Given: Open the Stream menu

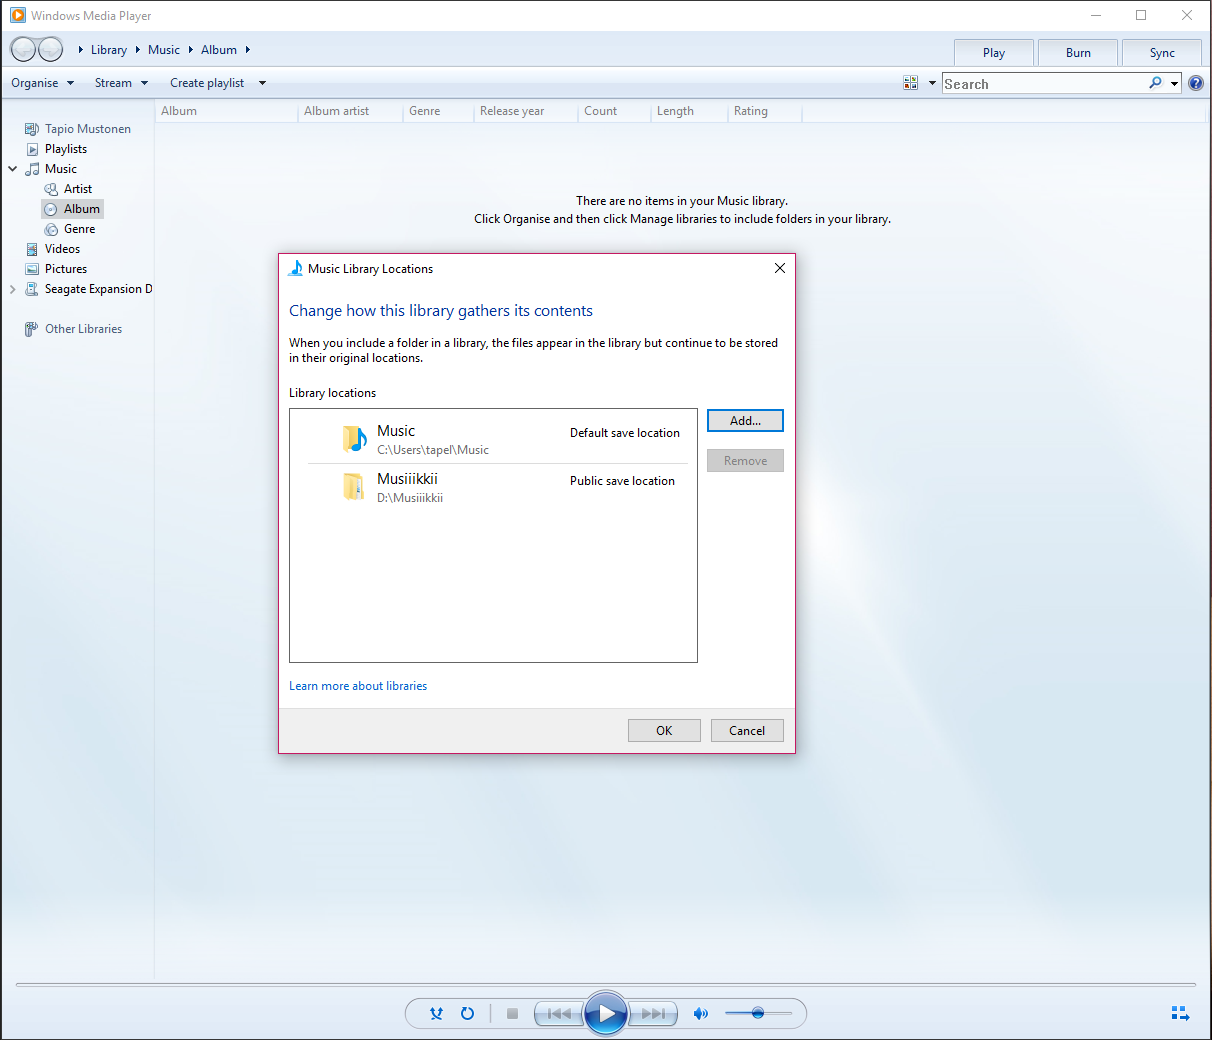Looking at the screenshot, I should click(121, 83).
